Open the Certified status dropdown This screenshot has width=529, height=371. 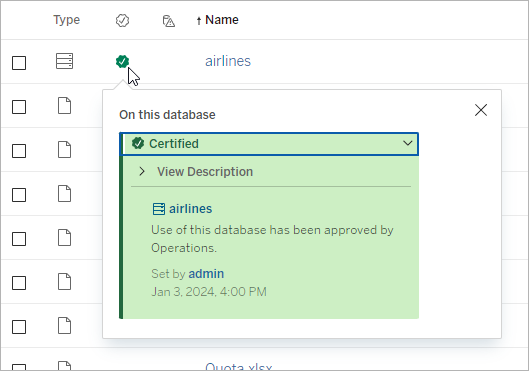pos(269,144)
